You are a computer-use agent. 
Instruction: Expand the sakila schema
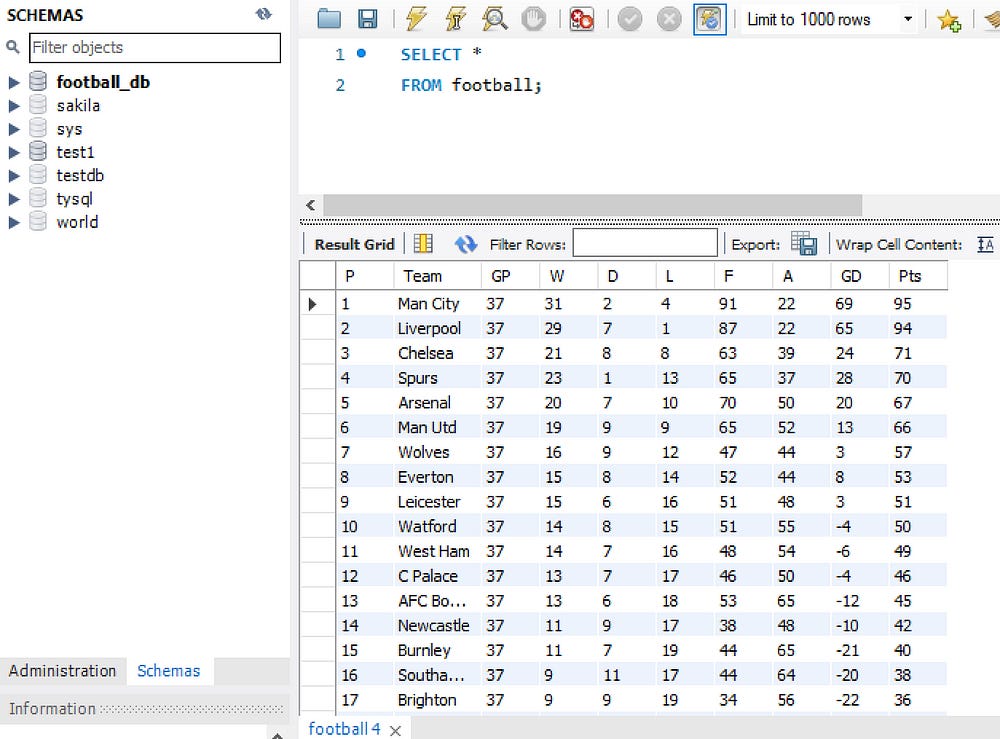coord(13,106)
